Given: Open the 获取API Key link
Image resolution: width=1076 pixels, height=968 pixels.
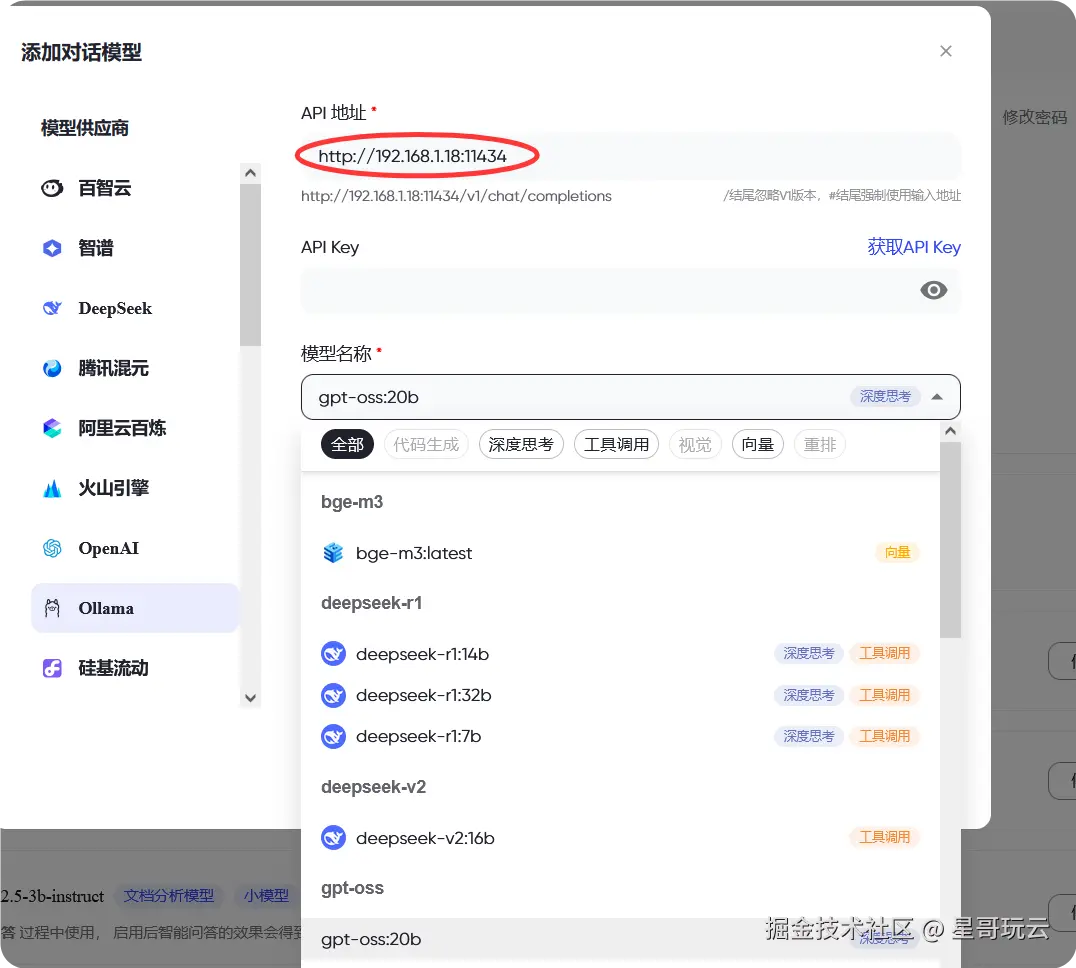Looking at the screenshot, I should (913, 247).
